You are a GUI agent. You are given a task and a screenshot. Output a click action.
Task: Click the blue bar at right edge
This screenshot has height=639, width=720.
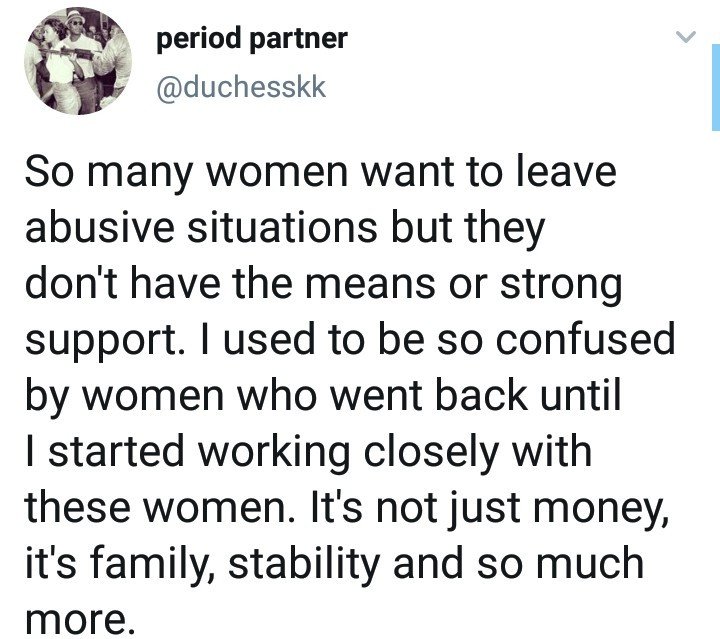716,87
